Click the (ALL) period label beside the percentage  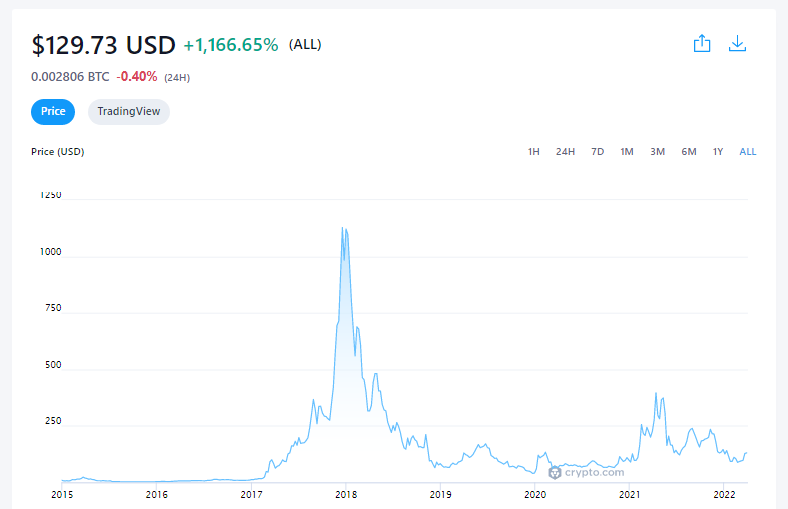[305, 45]
